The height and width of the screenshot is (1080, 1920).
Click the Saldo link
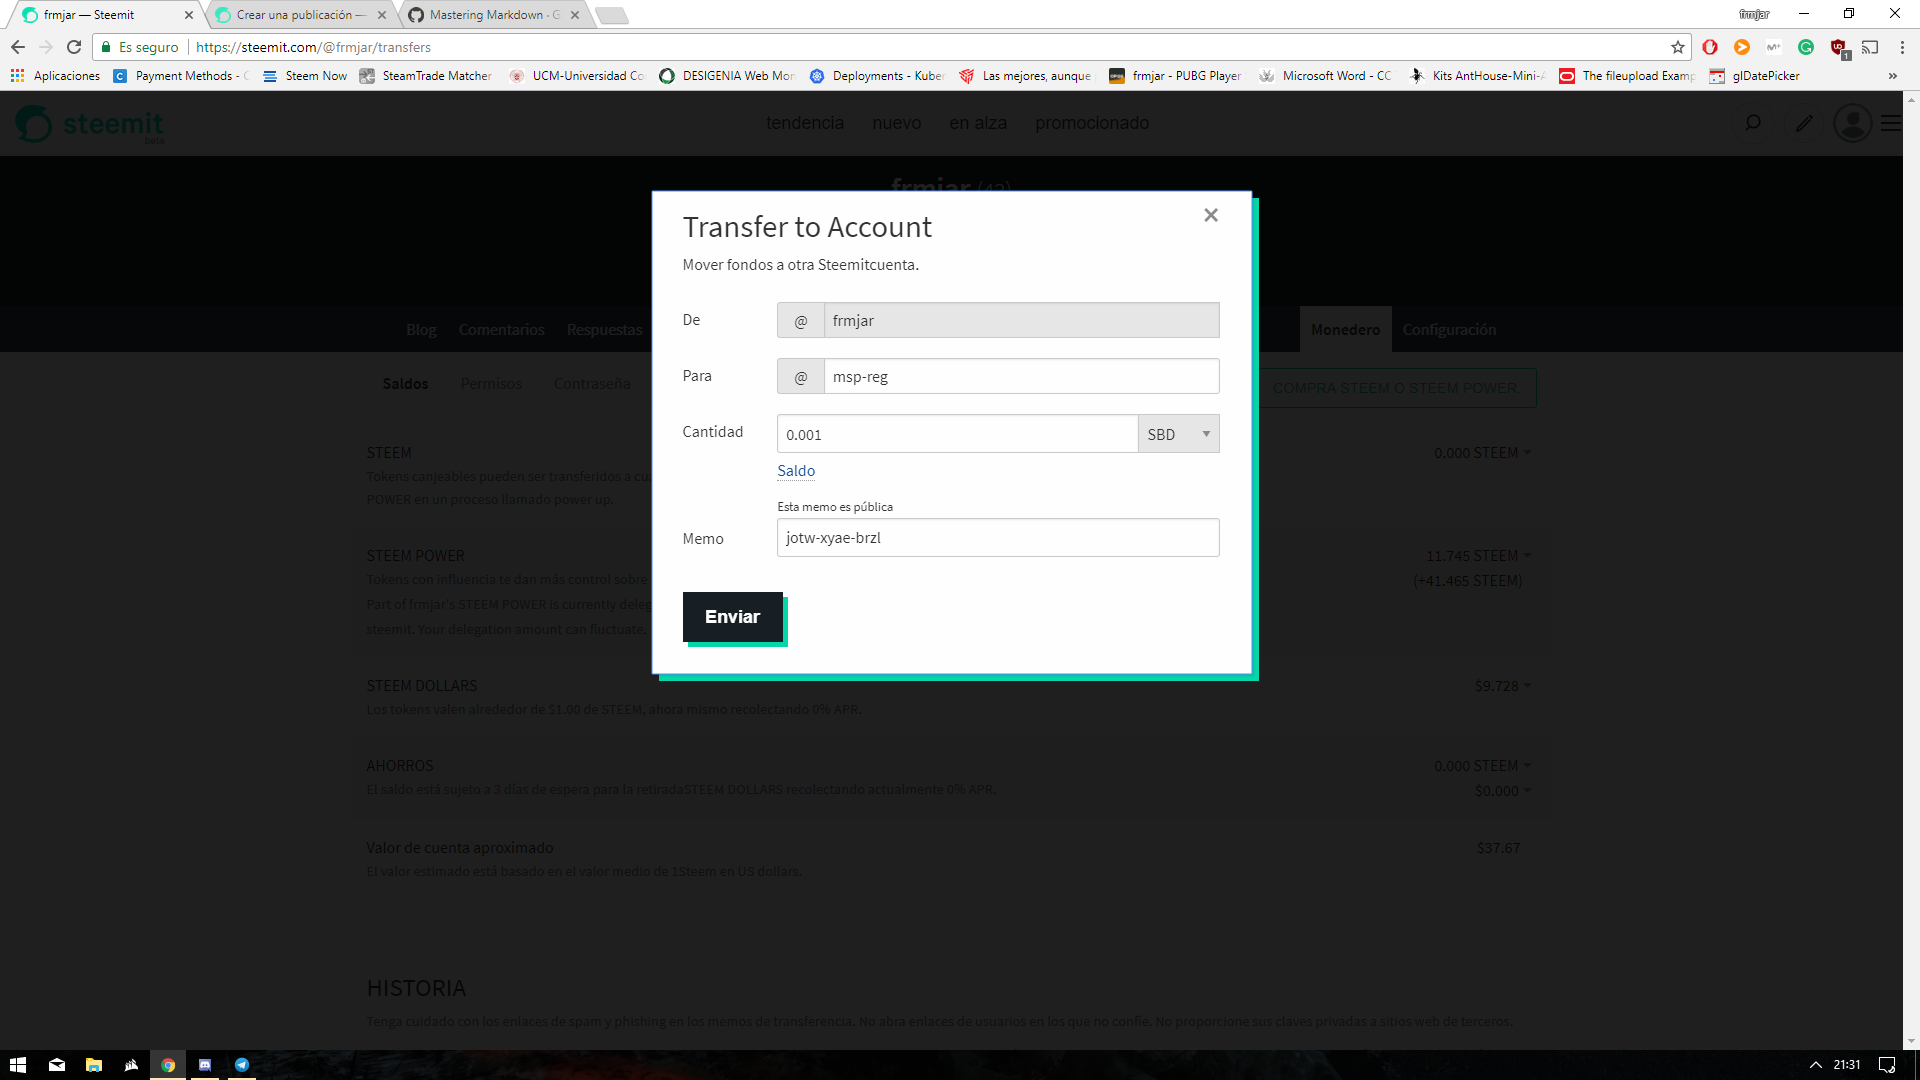click(796, 471)
